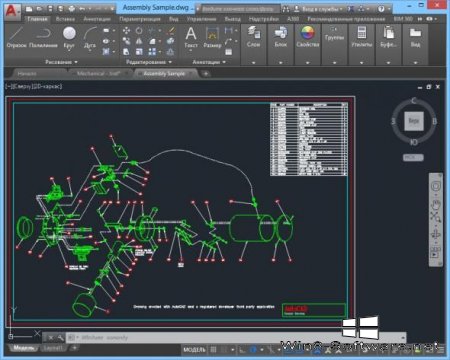Viewport: 450px width, 360px height.
Task: Select the Круг circle tool
Action: pos(69,37)
